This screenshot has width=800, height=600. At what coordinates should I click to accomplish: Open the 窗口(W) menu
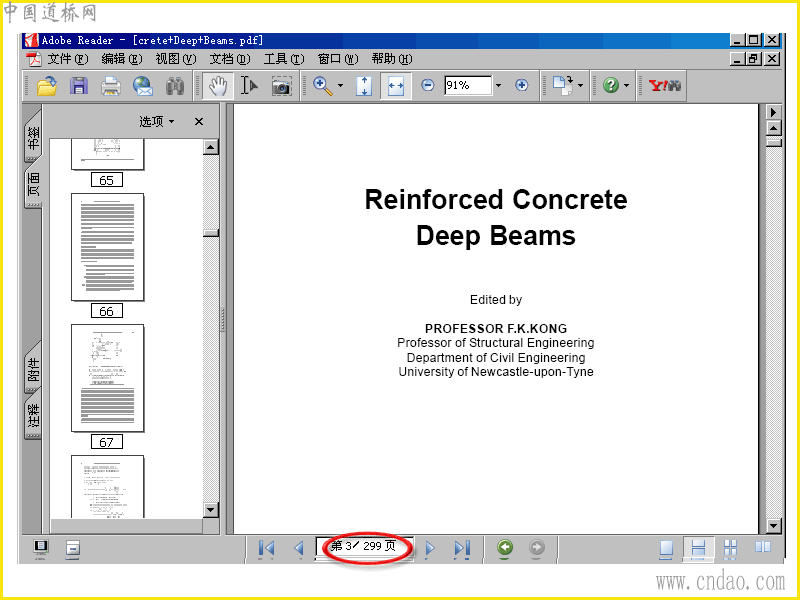coord(338,59)
